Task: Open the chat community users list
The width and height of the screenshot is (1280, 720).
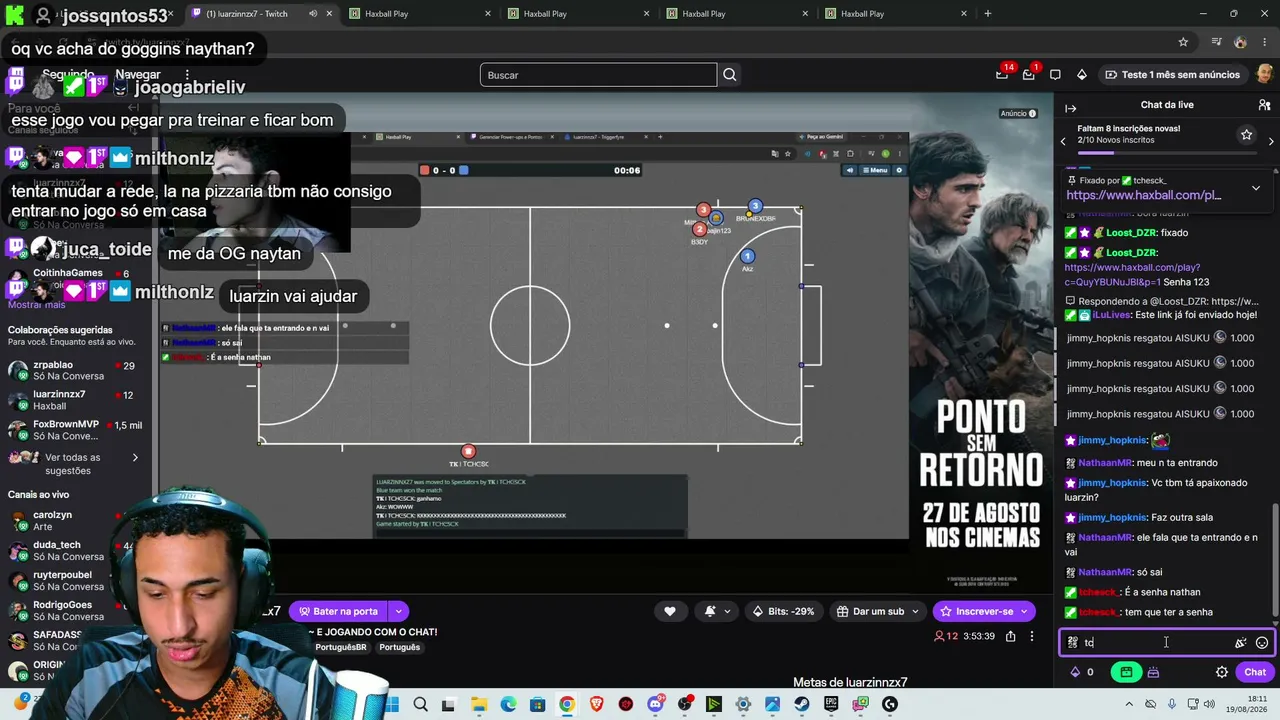Action: tap(1264, 105)
